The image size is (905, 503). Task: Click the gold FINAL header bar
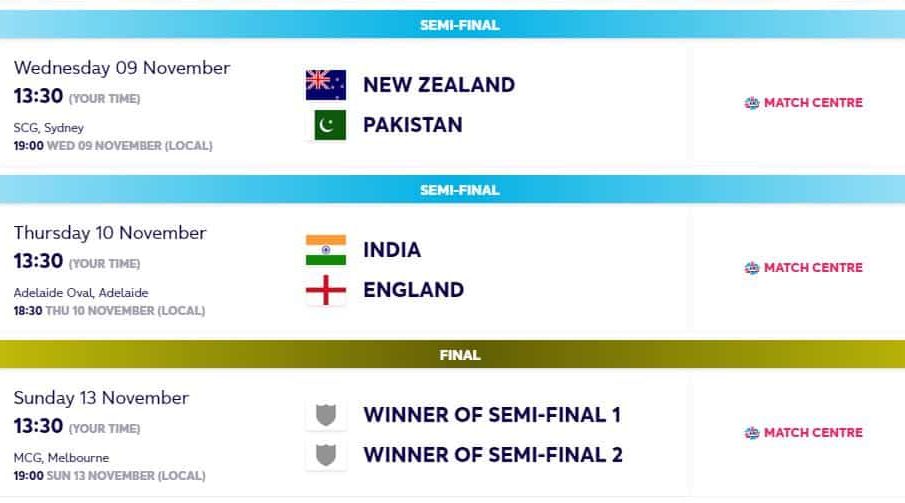tap(452, 355)
